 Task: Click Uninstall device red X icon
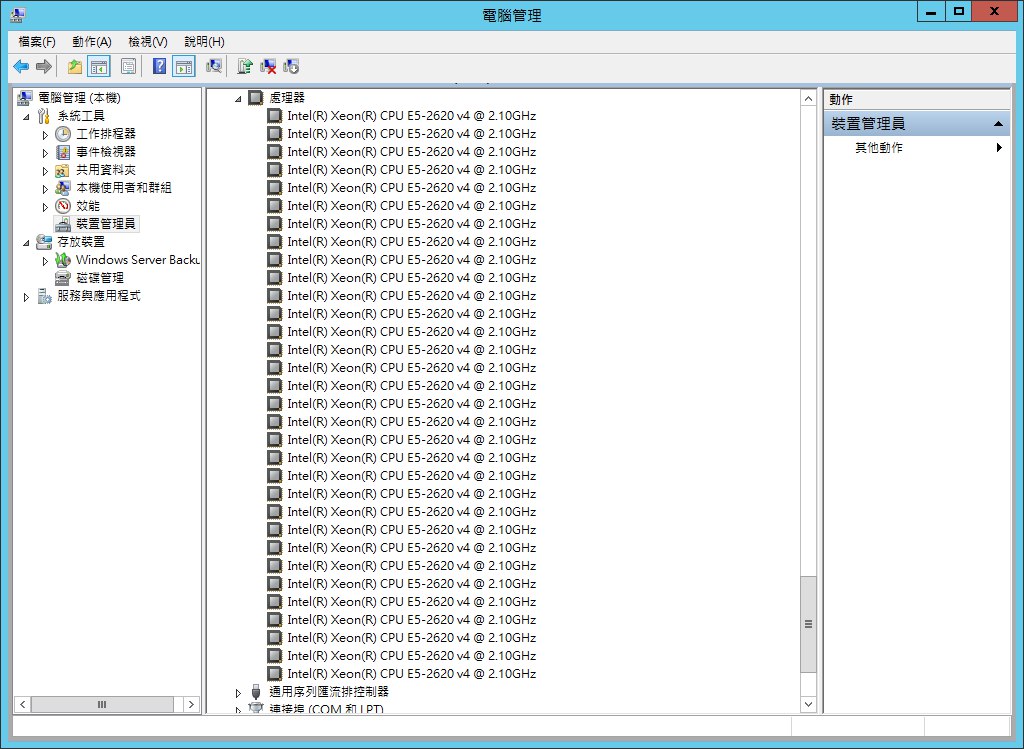268,66
